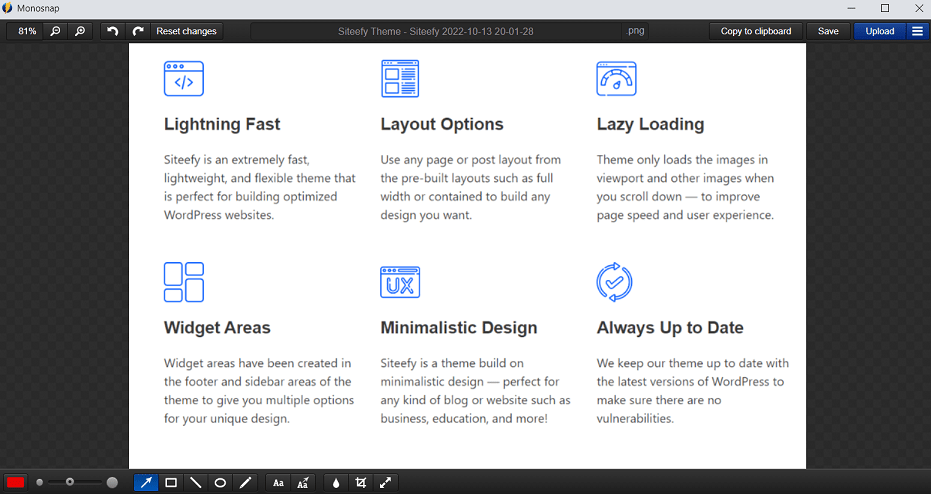Screen dimensions: 931x494
Task: Open the .png file format selector
Action: click(636, 31)
